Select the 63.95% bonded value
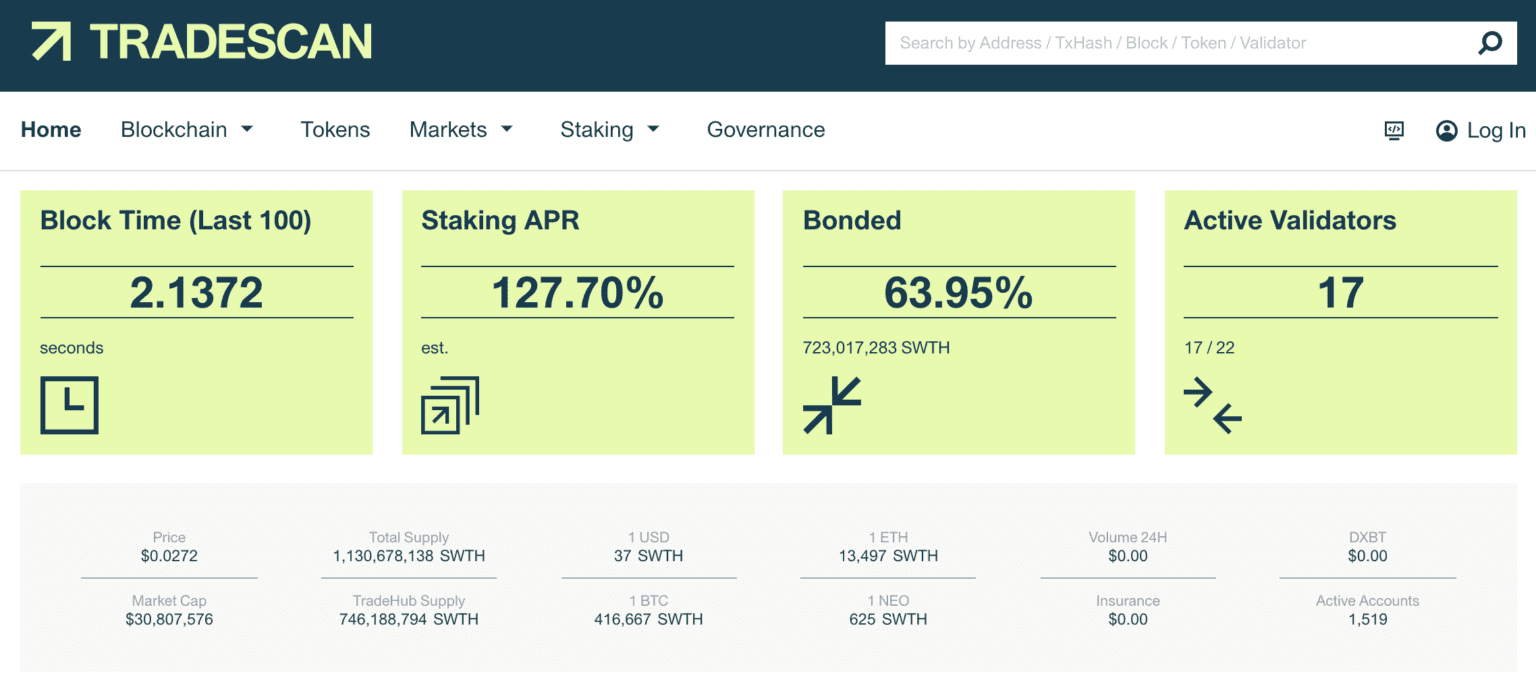This screenshot has width=1536, height=688. pyautogui.click(x=959, y=292)
